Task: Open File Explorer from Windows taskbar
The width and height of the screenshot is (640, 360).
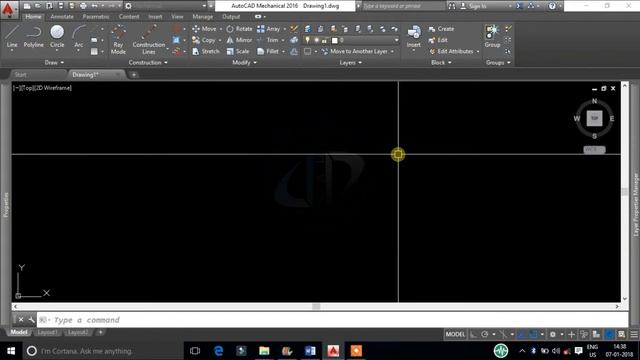Action: [x=264, y=351]
